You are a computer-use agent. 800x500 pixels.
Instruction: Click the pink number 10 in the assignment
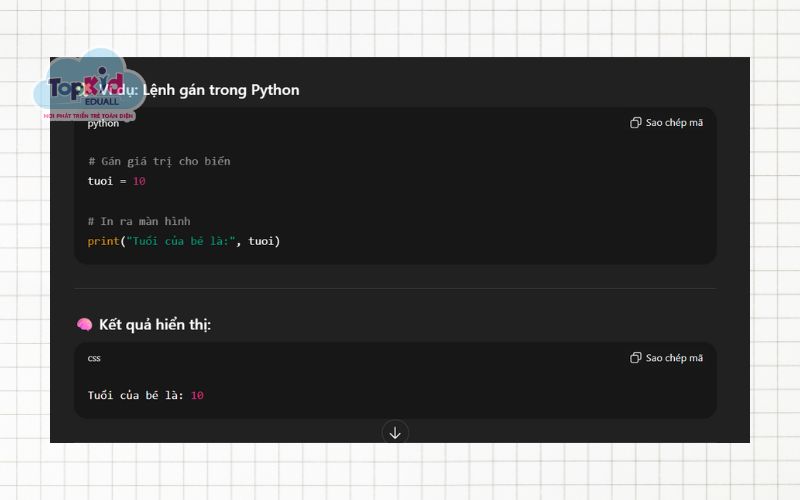pyautogui.click(x=139, y=181)
